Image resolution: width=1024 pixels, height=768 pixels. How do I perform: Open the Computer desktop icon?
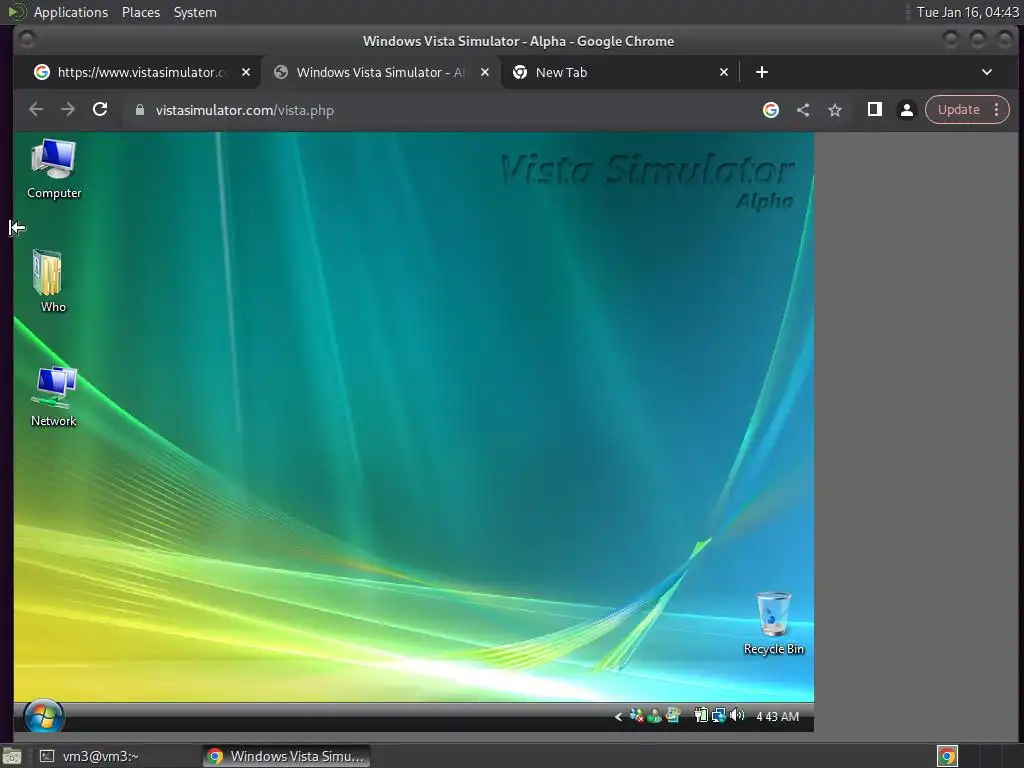54,168
